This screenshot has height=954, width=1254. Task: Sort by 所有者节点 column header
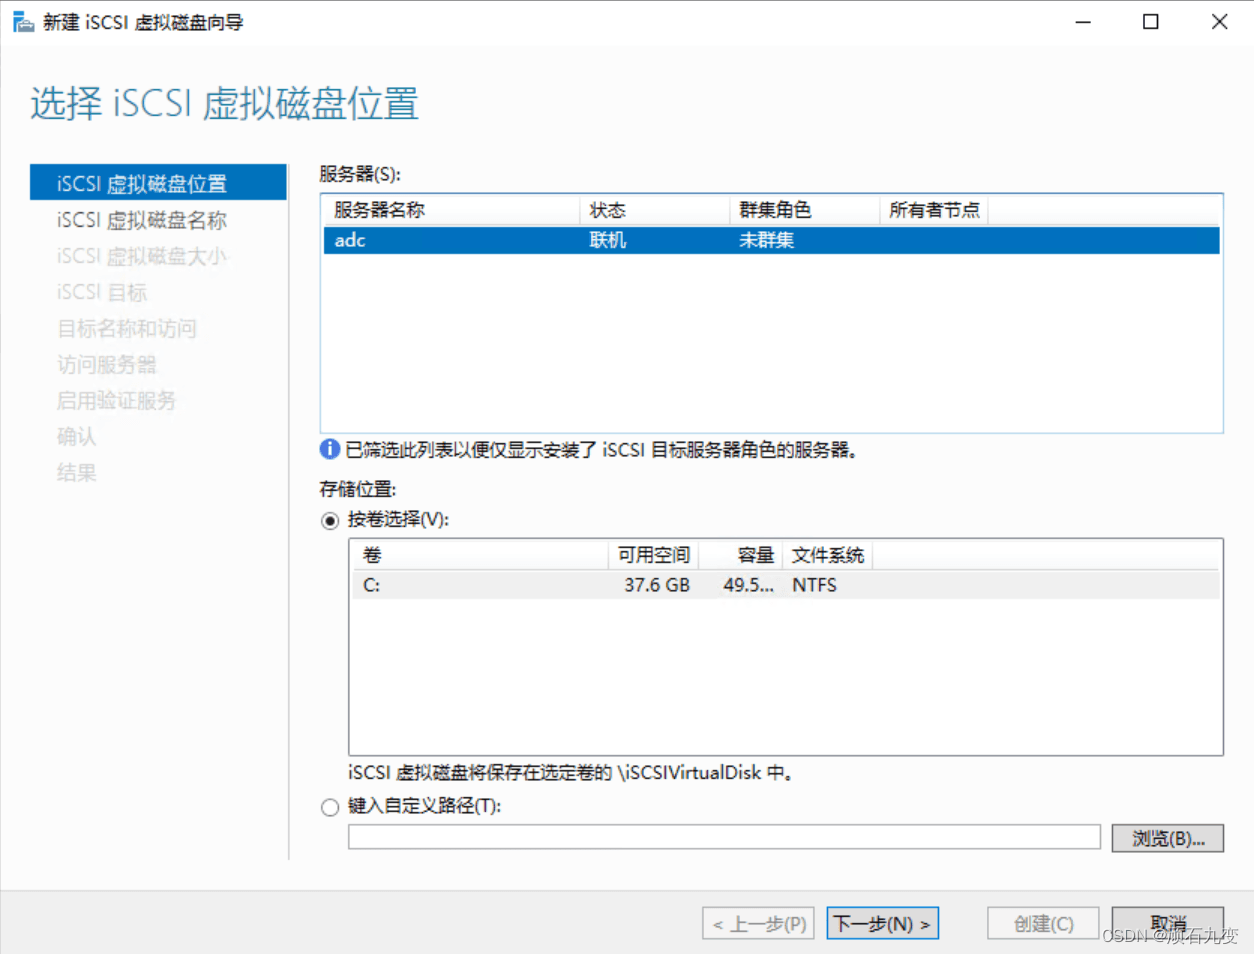934,210
